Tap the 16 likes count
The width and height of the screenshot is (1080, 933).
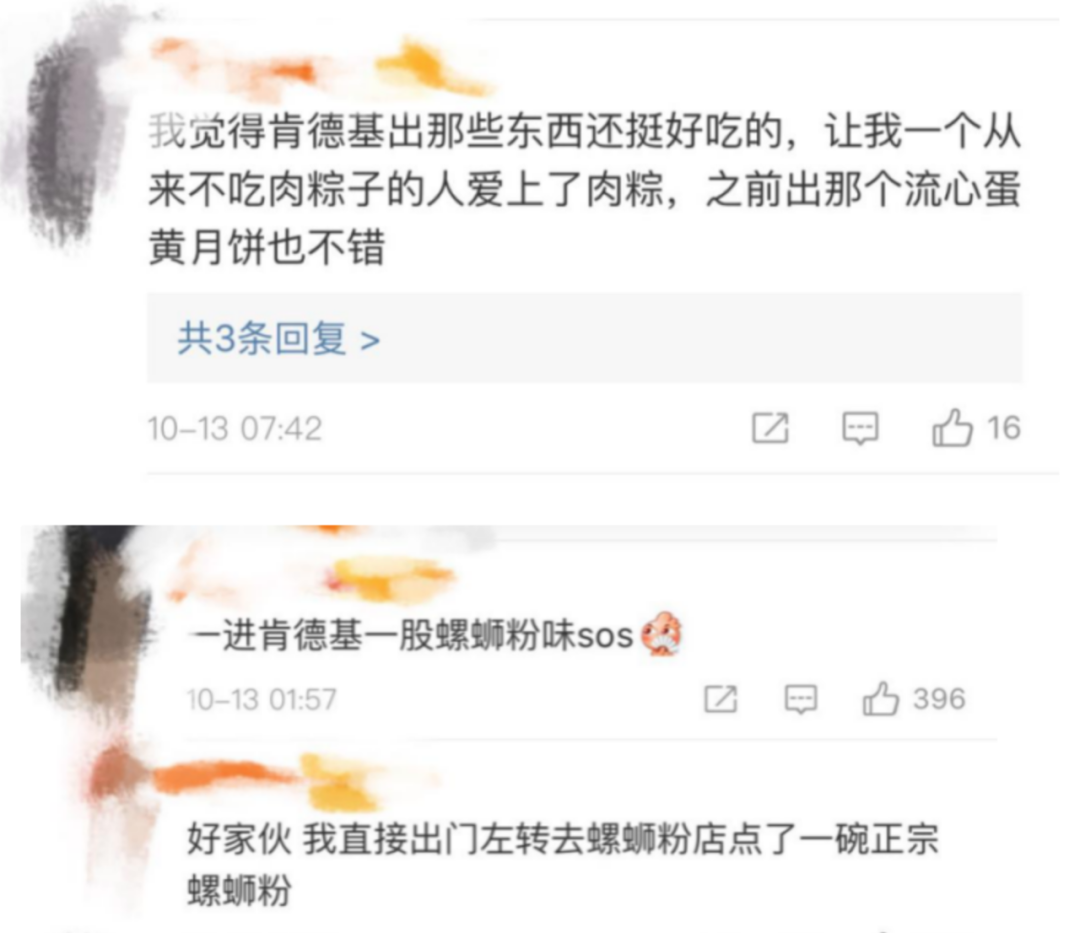tap(1004, 428)
